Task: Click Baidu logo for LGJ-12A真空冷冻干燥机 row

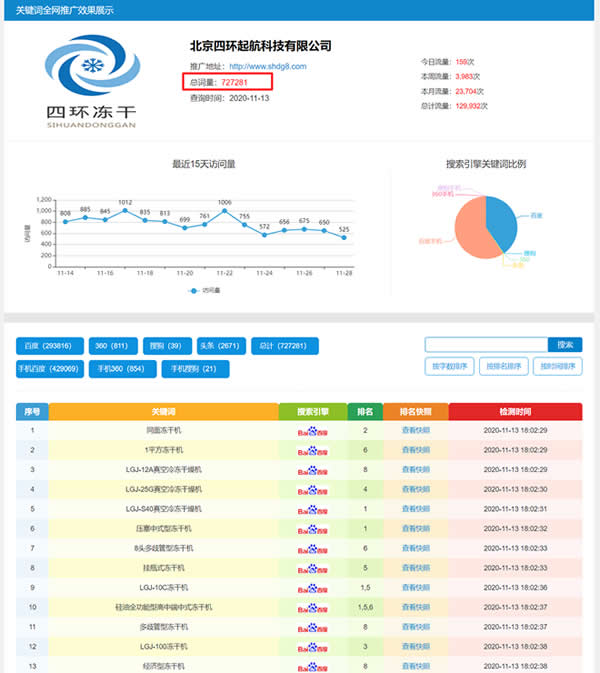Action: (x=313, y=470)
